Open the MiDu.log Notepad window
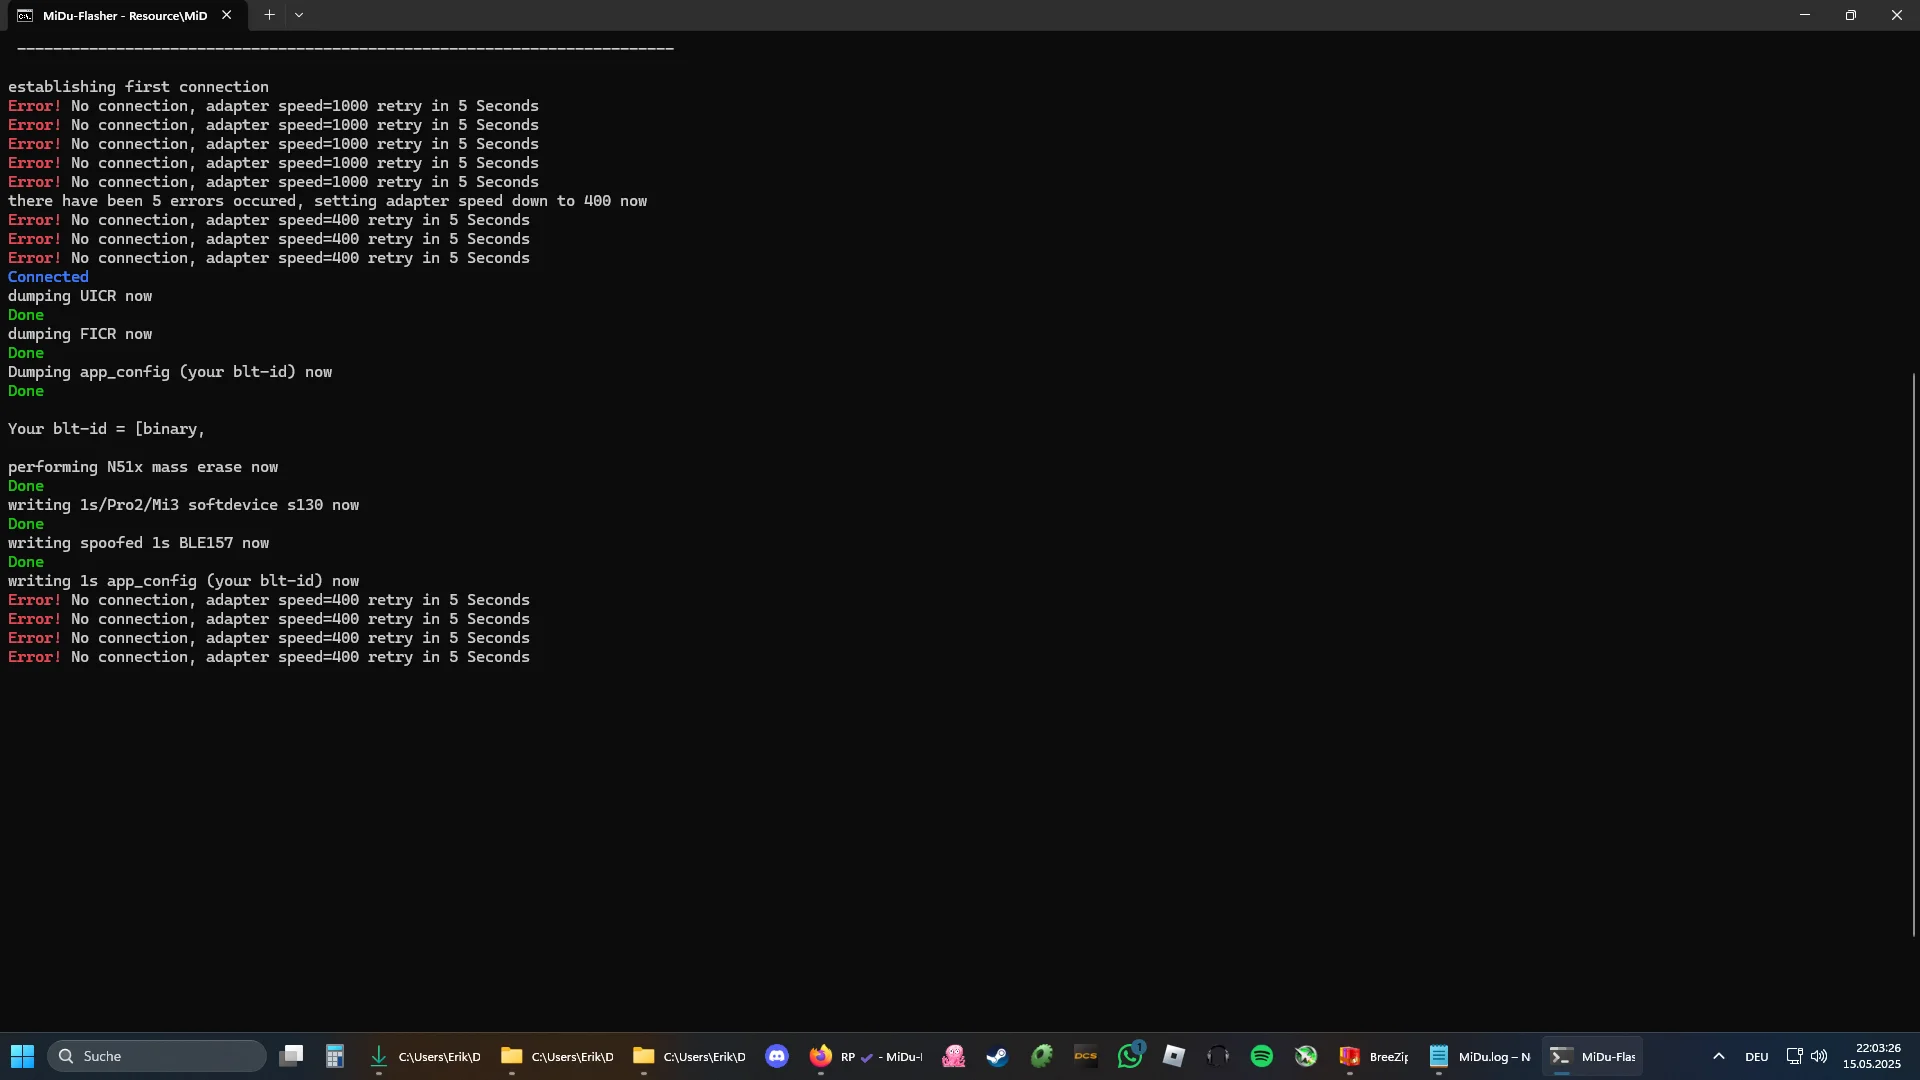1920x1080 pixels. click(x=1480, y=1056)
